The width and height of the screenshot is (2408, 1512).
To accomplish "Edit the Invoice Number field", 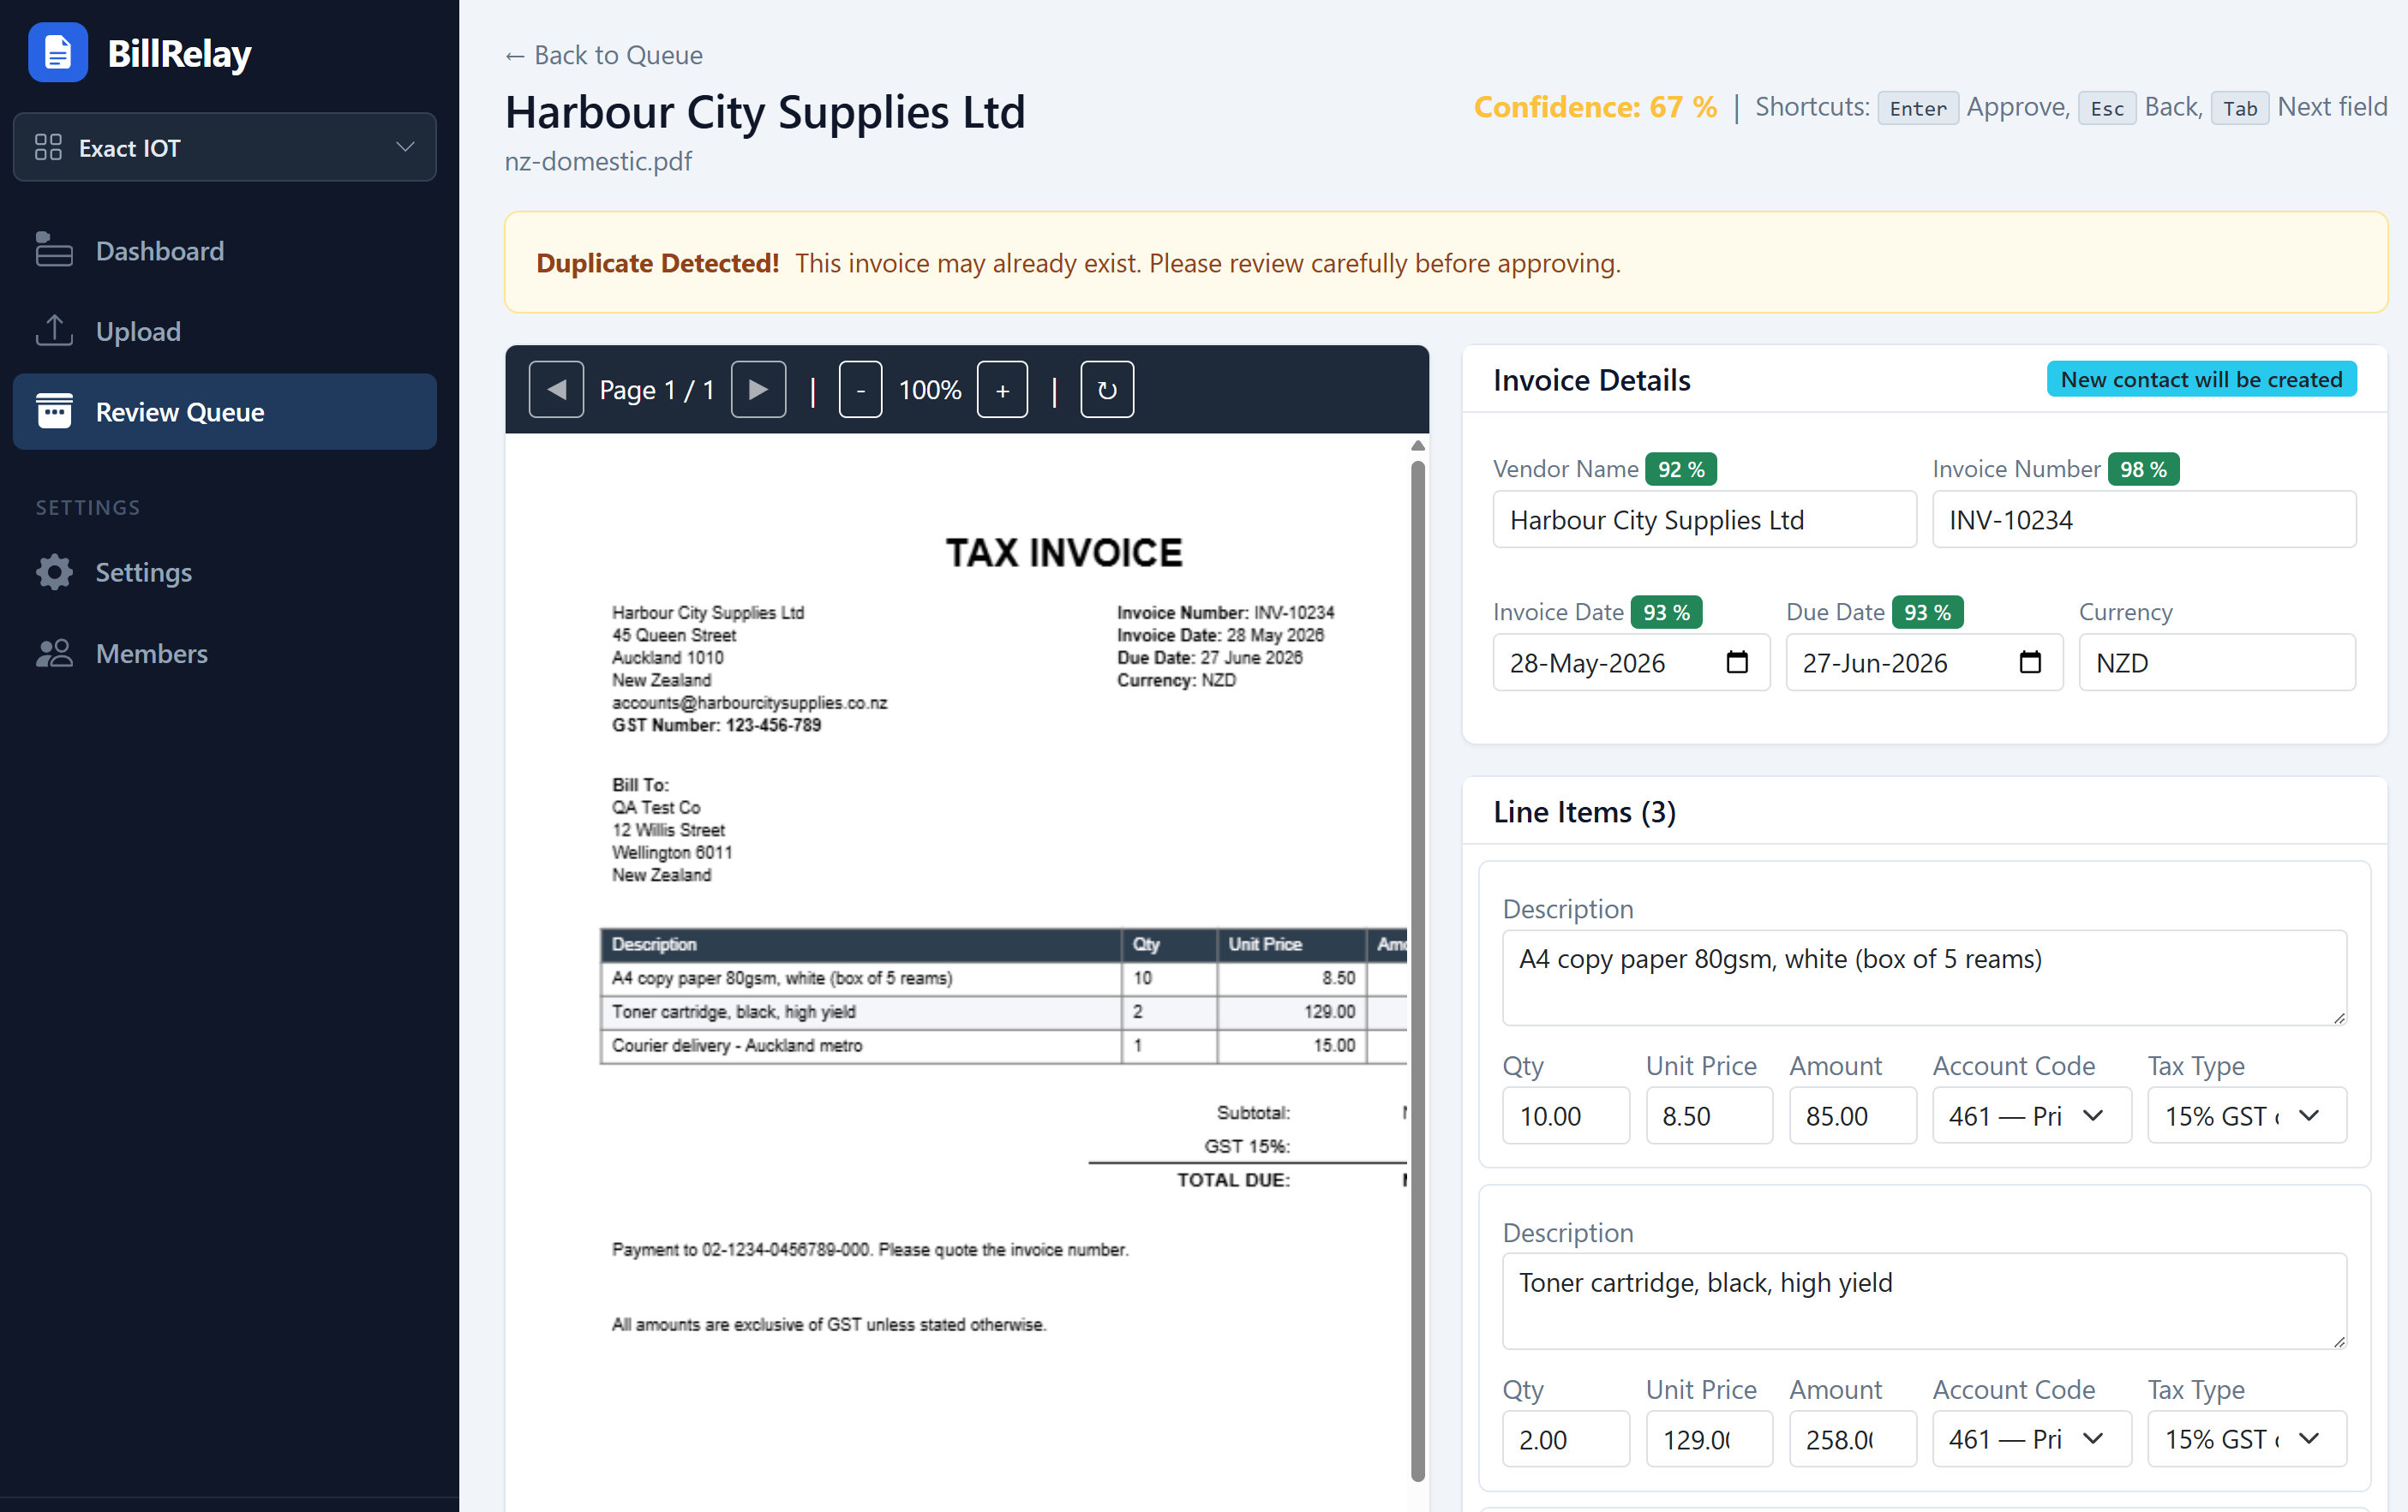I will (2144, 519).
